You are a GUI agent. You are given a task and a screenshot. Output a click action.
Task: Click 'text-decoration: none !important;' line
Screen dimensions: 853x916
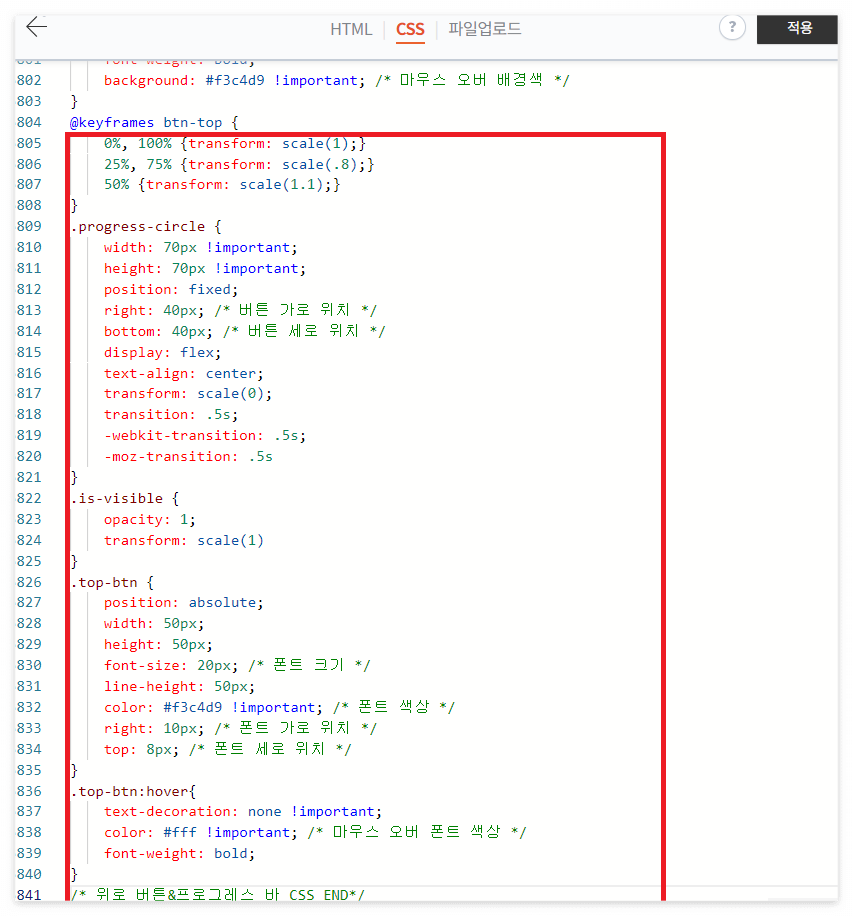[242, 812]
